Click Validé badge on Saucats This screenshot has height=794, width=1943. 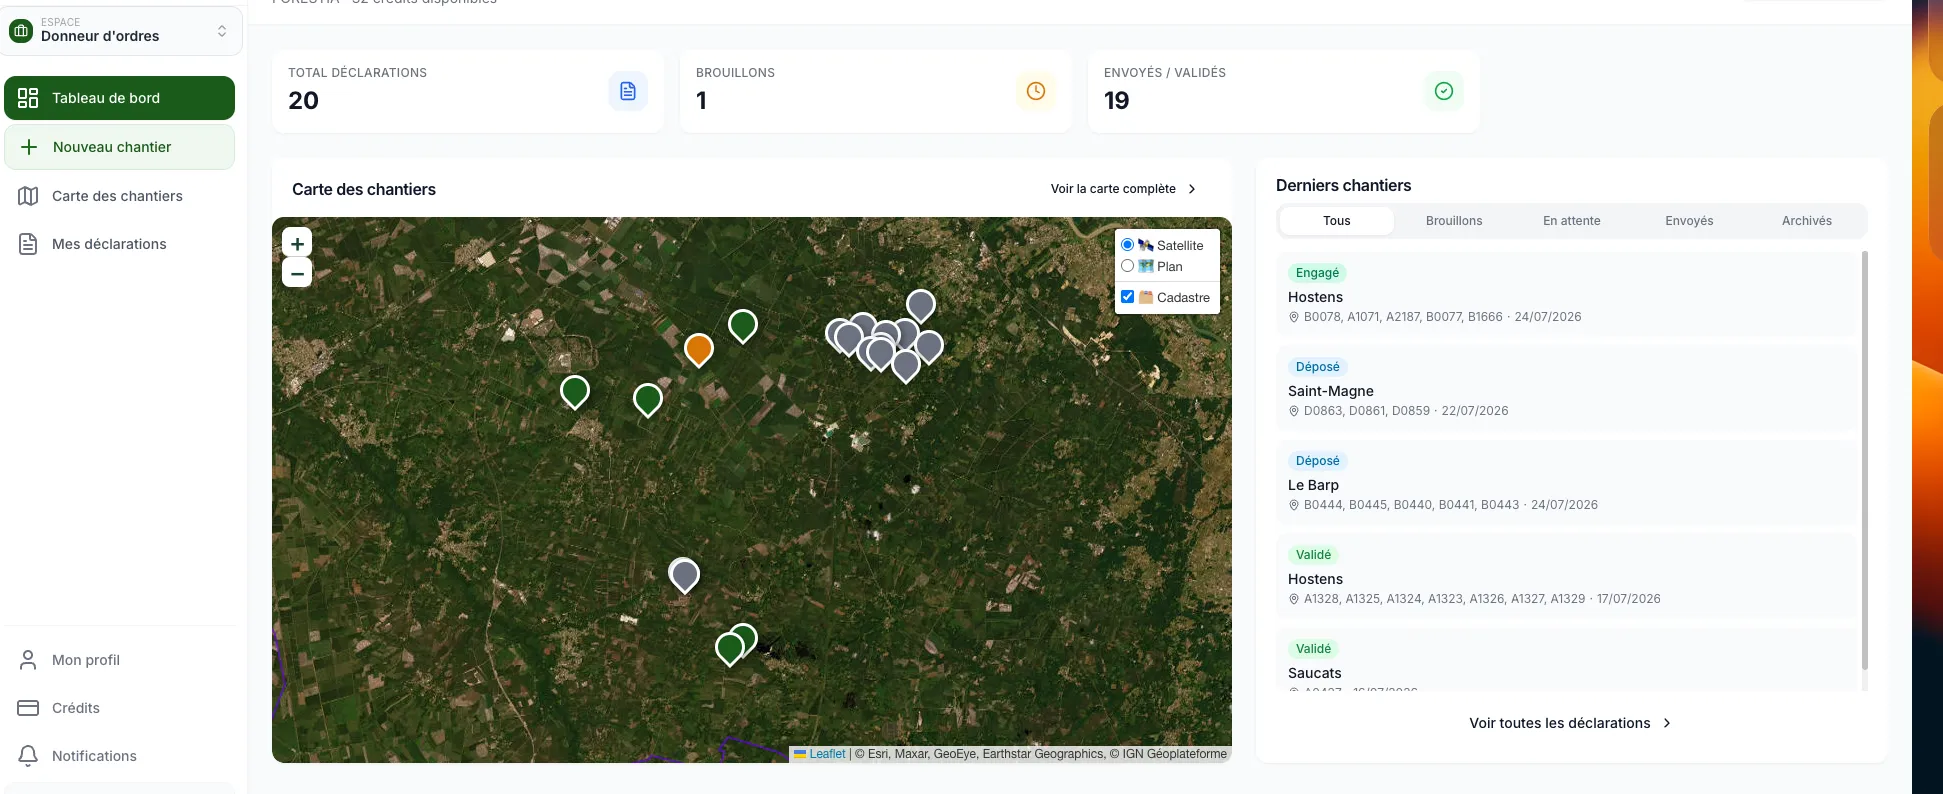coord(1313,649)
